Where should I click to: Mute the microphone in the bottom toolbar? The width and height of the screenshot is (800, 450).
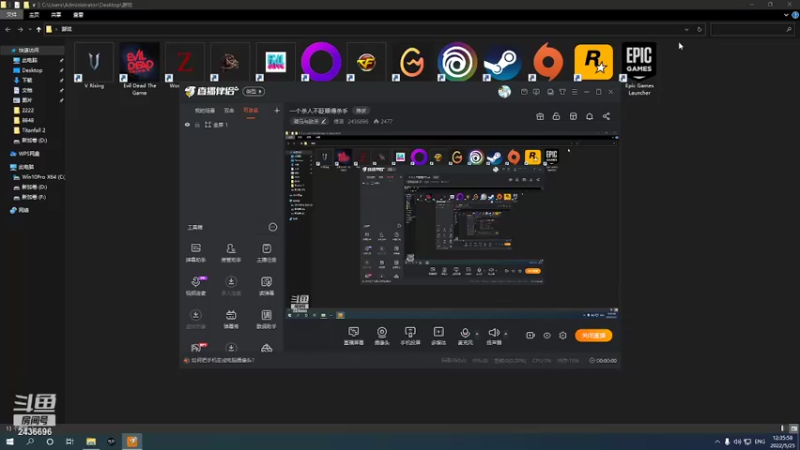pyautogui.click(x=465, y=336)
